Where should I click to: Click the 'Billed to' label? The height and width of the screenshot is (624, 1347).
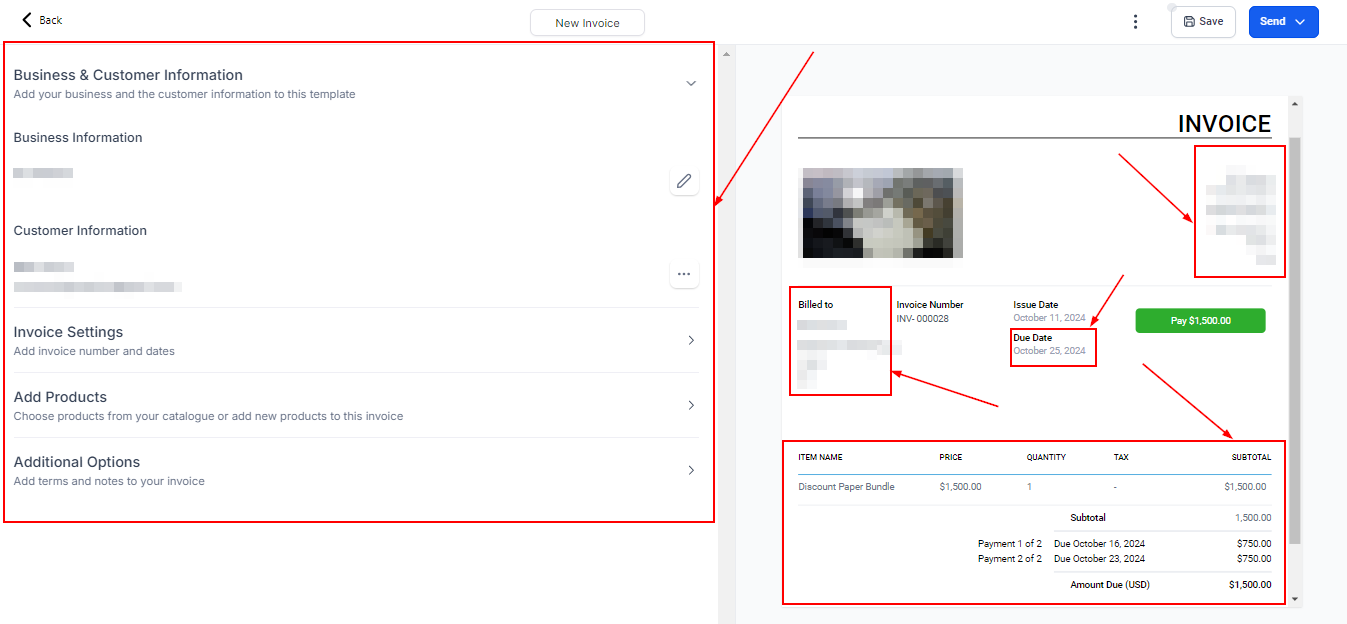pyautogui.click(x=815, y=305)
